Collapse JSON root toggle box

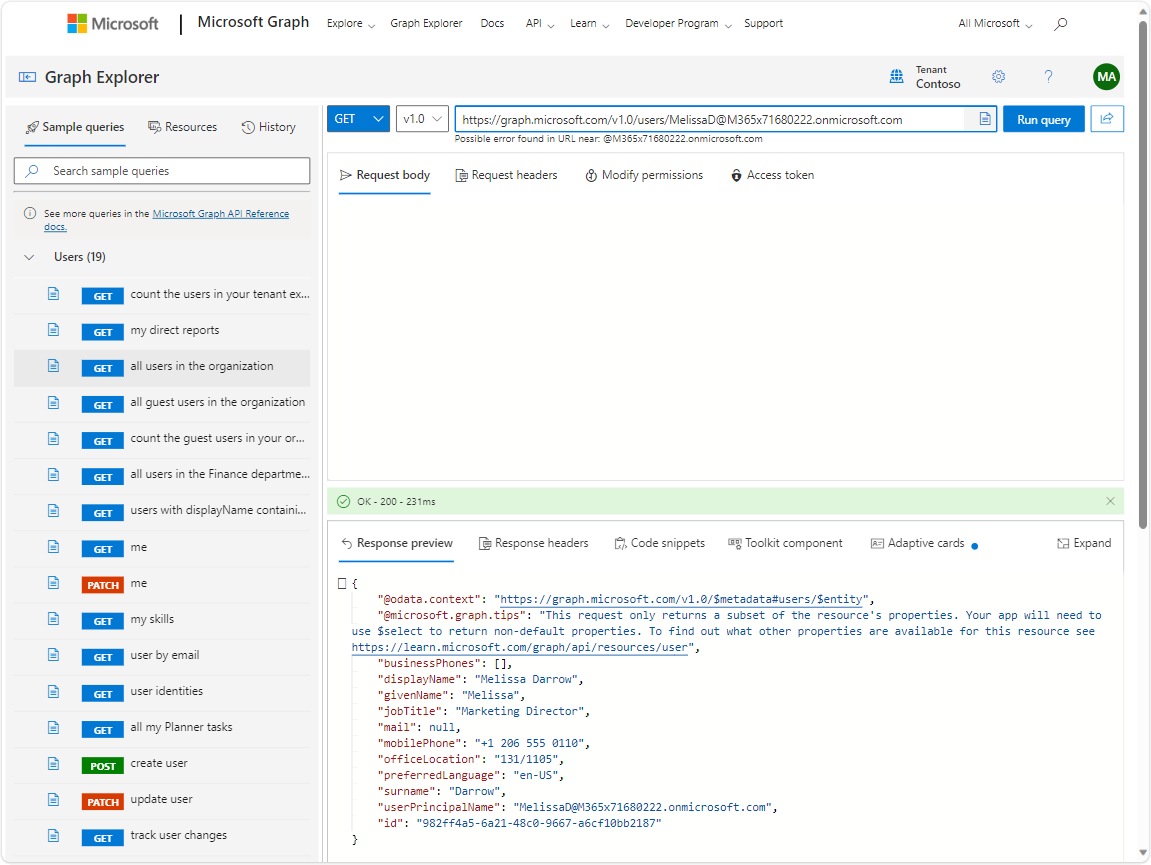click(x=342, y=584)
